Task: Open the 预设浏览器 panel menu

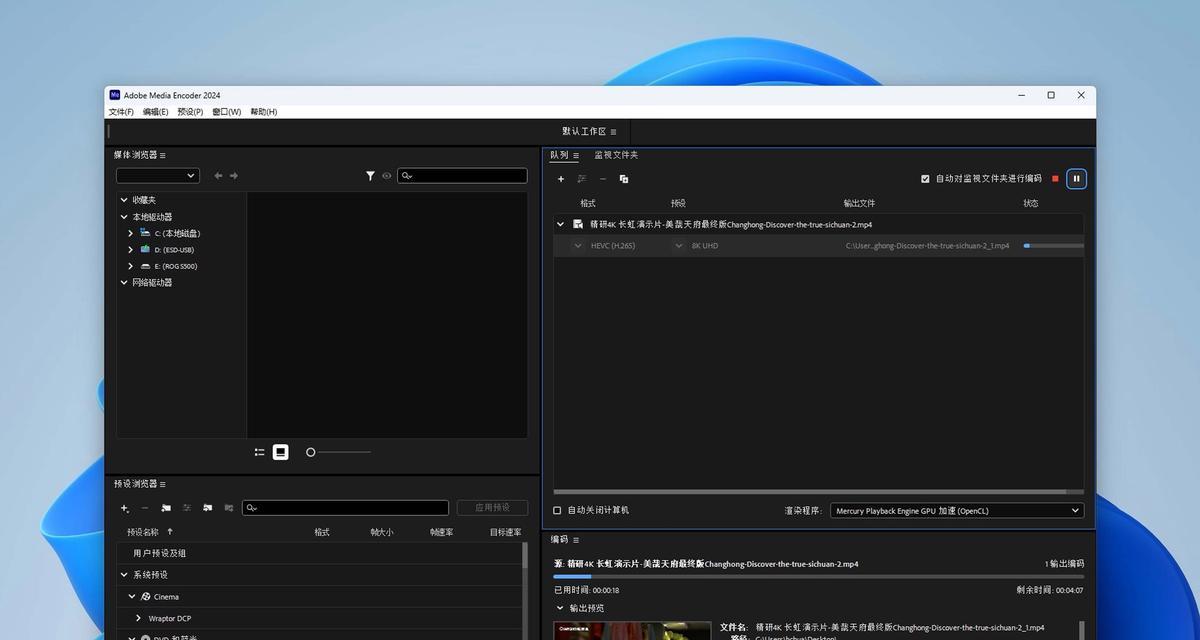Action: [163, 485]
